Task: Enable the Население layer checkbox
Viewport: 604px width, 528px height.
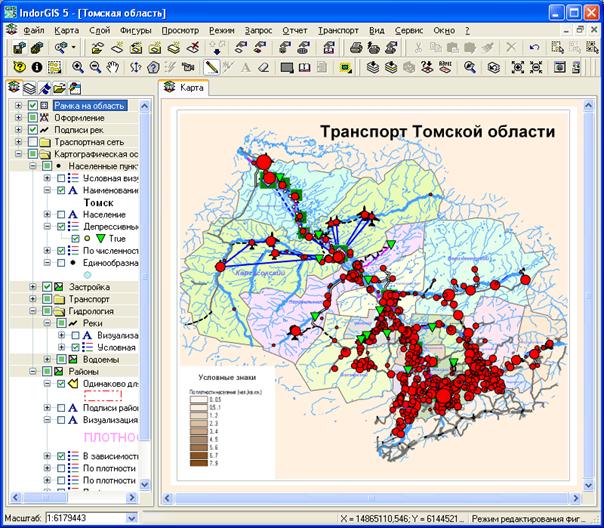Action: point(61,215)
